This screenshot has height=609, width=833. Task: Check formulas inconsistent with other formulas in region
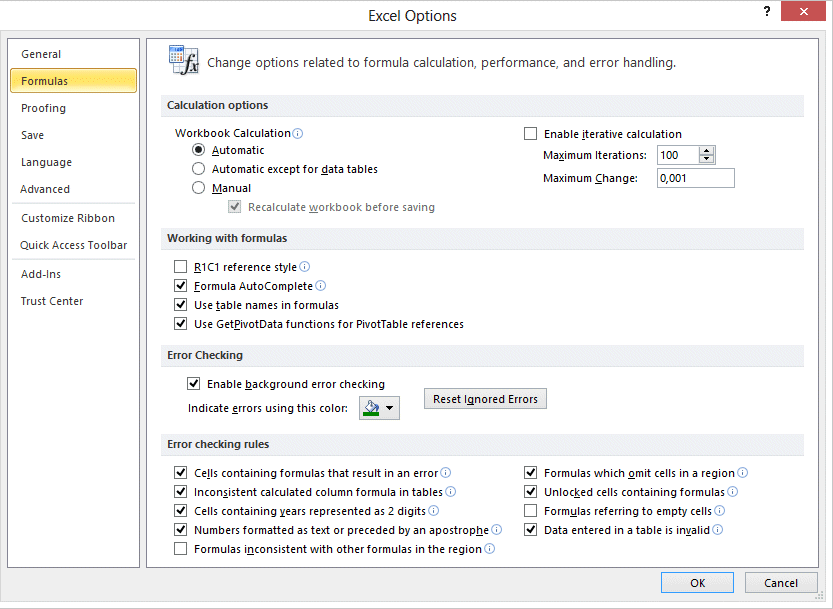pos(181,549)
